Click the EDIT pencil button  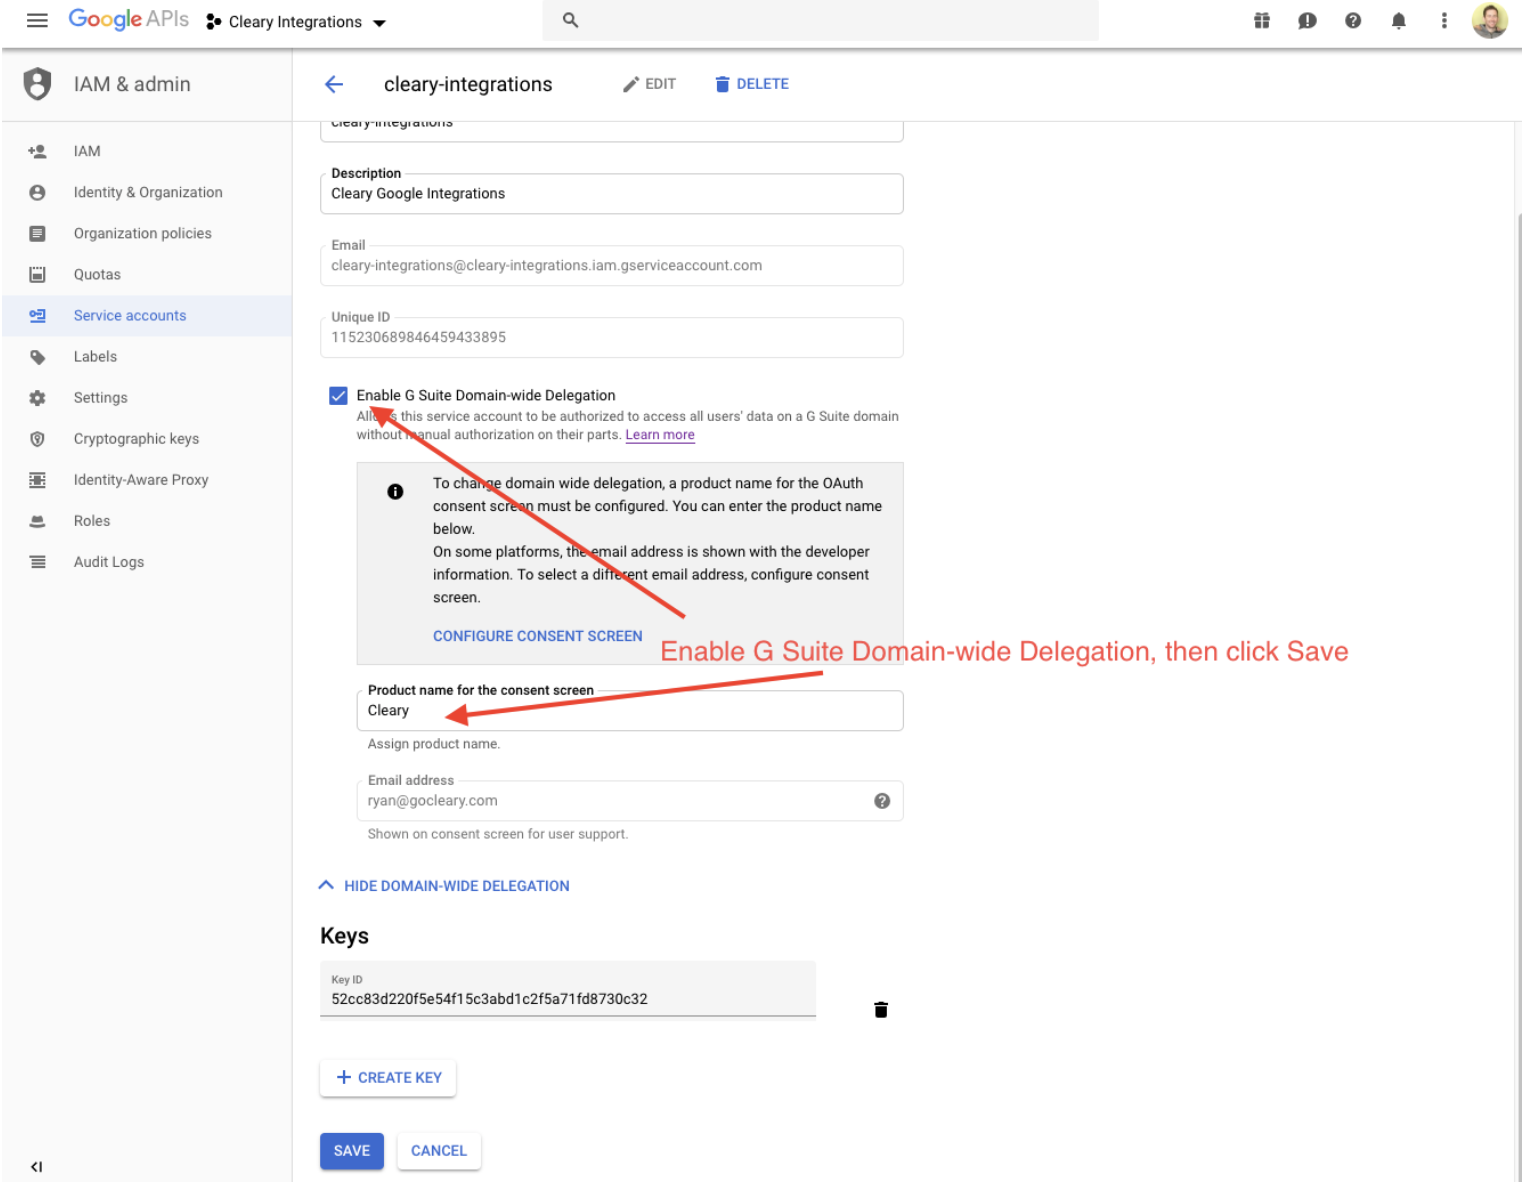[x=649, y=84]
